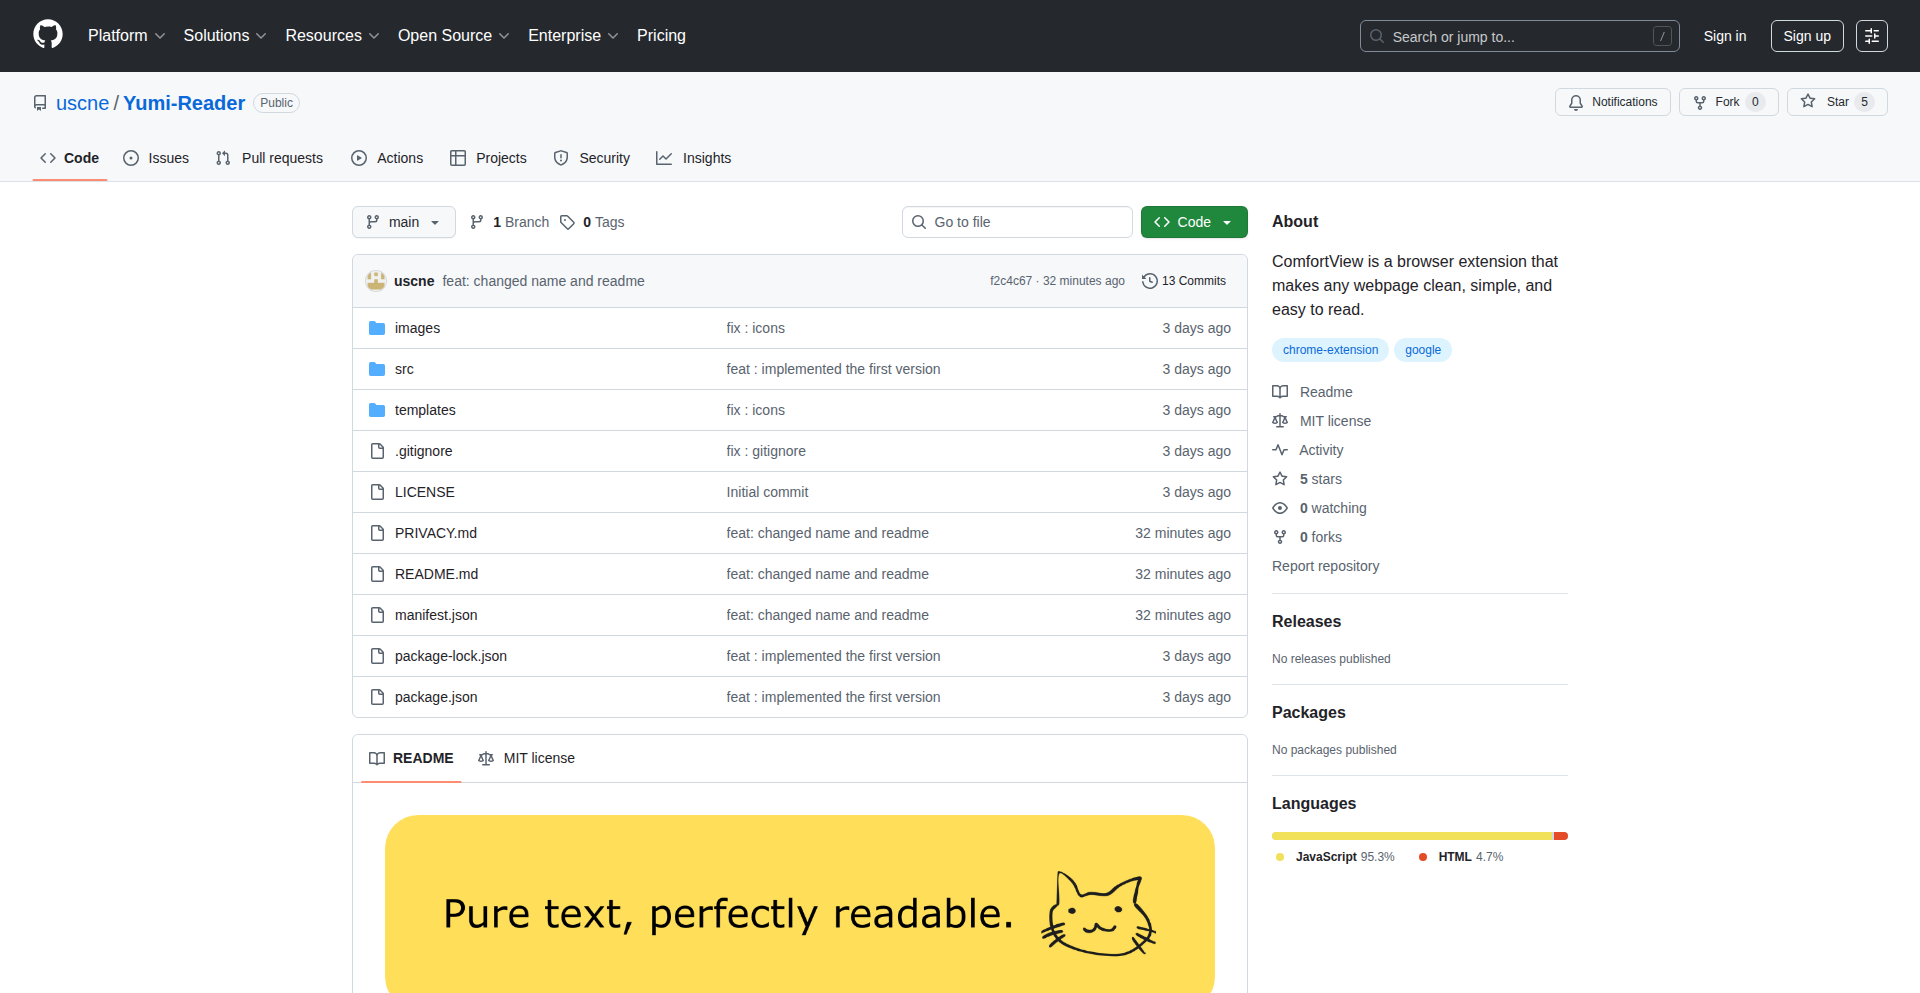
Task: Open the Yumi-Reader repository title link
Action: [x=184, y=103]
